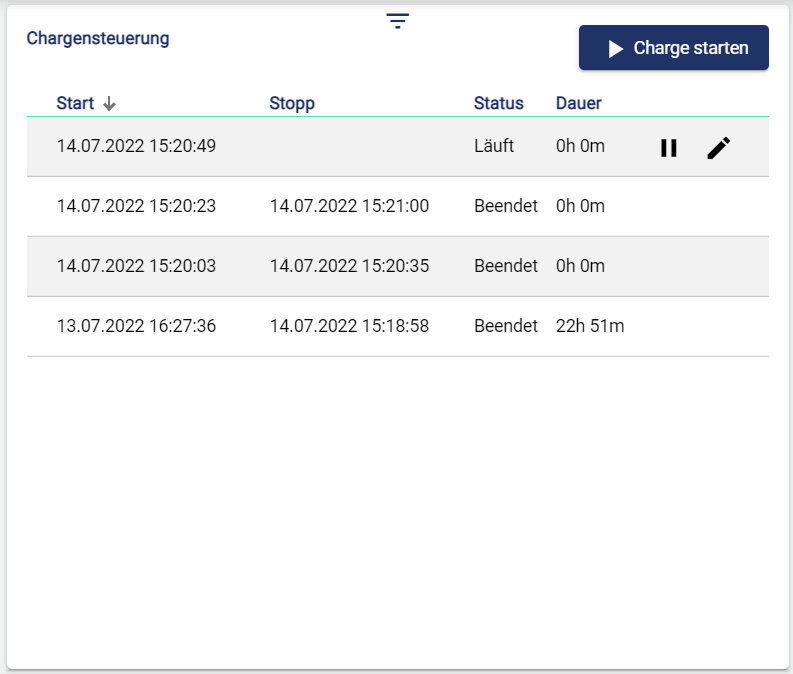Click the play triangle in Charge starten
Screen dimensions: 793x674
click(x=615, y=49)
